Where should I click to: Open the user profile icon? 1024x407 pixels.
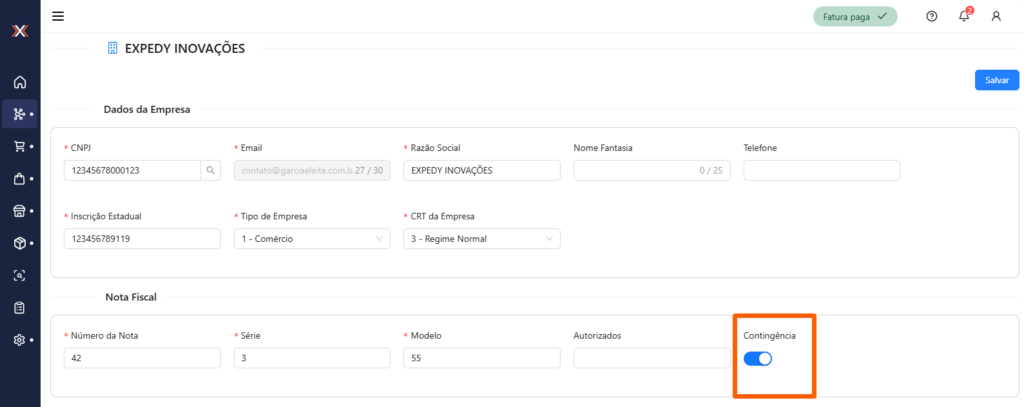tap(996, 16)
